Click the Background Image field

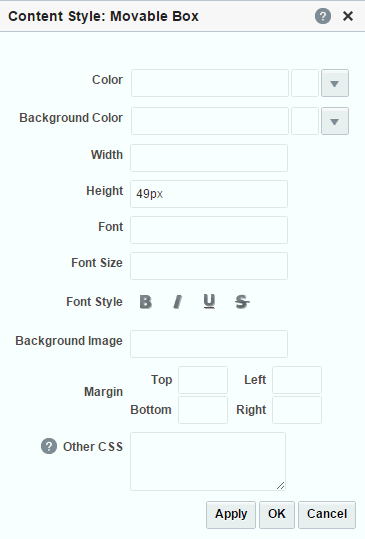pyautogui.click(x=209, y=344)
